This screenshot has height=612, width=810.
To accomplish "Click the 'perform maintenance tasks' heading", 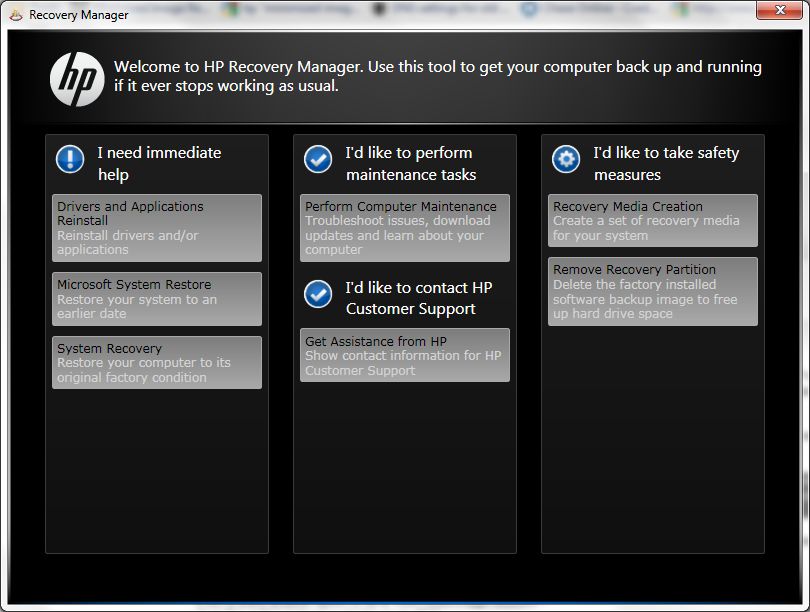I will coord(411,164).
